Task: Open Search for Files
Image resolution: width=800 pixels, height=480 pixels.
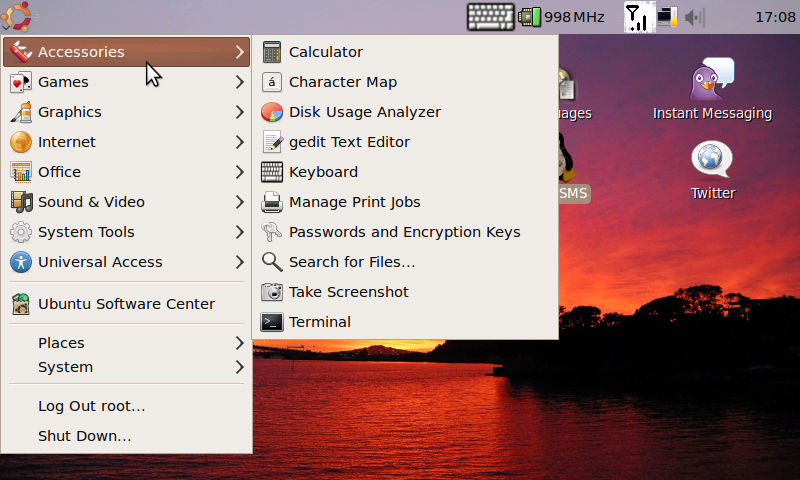Action: 351,262
